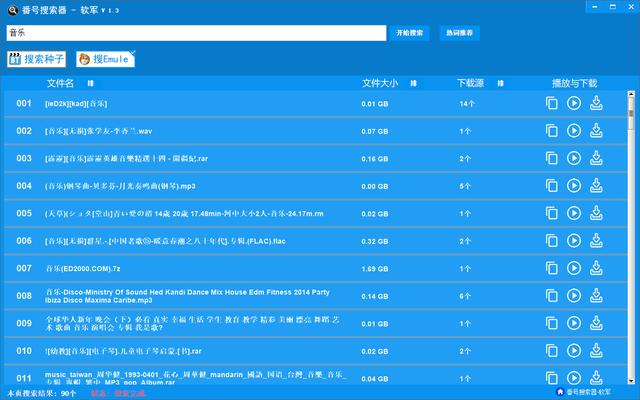The height and width of the screenshot is (400, 640).
Task: Switch to the 搜索种子 tab
Action: click(38, 60)
